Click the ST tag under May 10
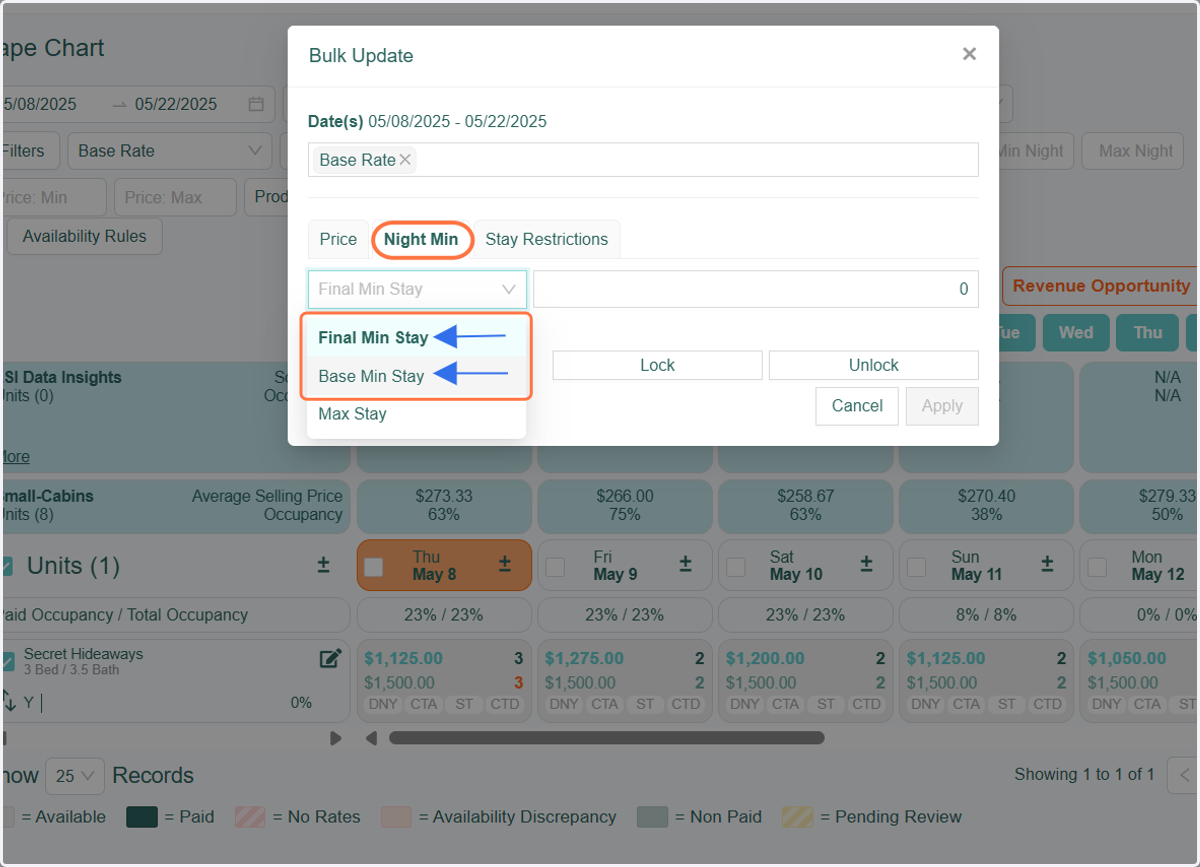The height and width of the screenshot is (867, 1200). click(x=826, y=704)
